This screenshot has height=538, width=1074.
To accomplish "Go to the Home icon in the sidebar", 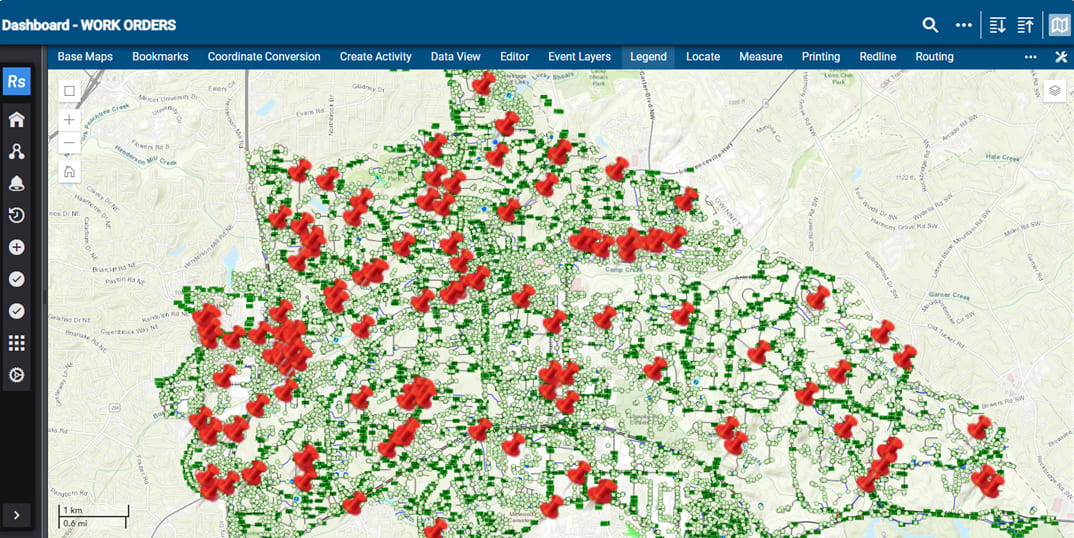I will (x=16, y=120).
